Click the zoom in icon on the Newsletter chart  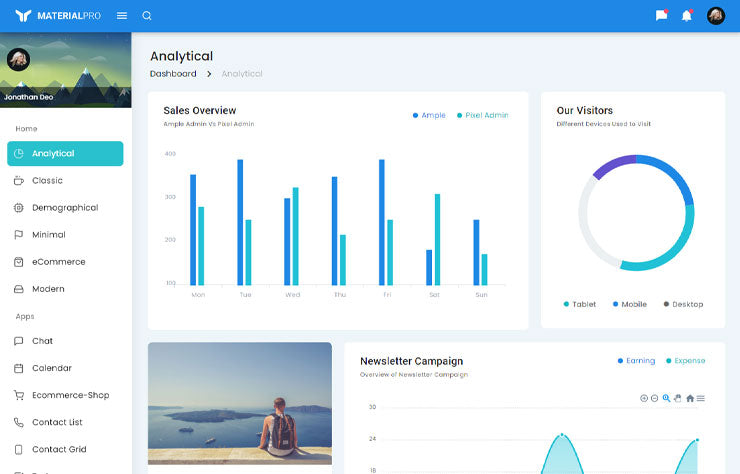644,398
